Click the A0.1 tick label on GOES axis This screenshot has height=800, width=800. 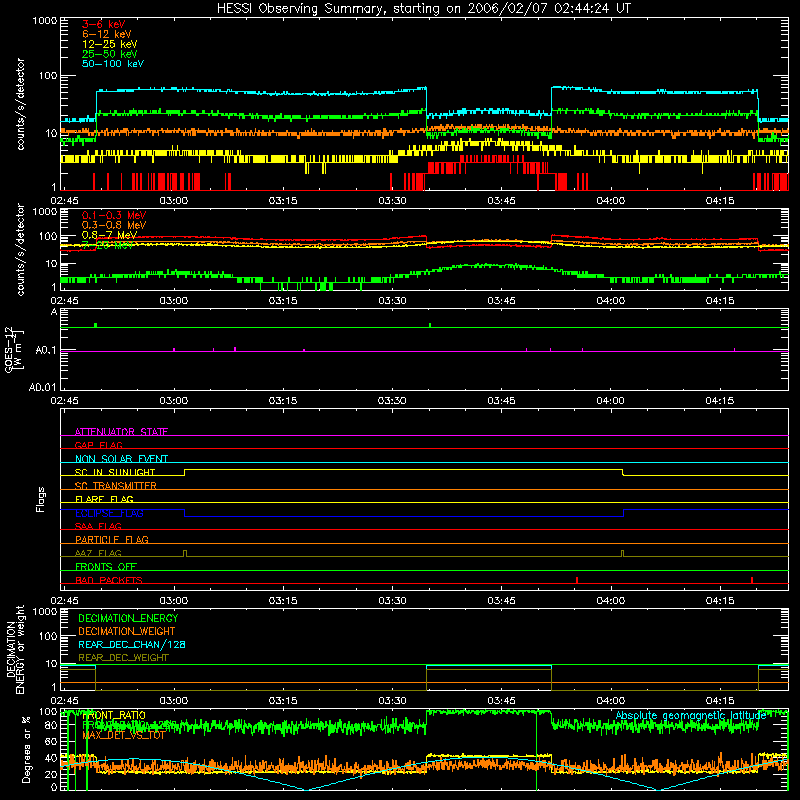click(x=45, y=351)
